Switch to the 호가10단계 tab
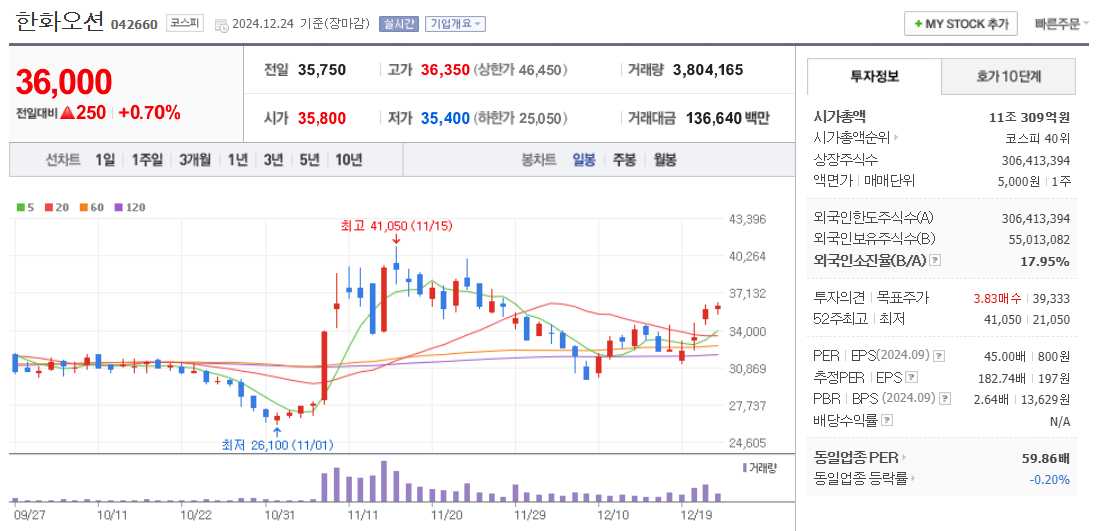 coord(1008,76)
